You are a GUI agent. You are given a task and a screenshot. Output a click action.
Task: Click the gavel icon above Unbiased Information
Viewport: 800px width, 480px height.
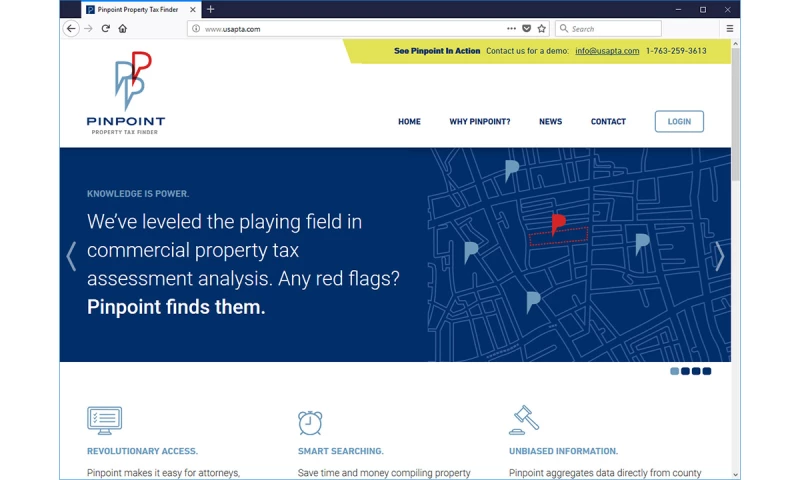coord(524,420)
